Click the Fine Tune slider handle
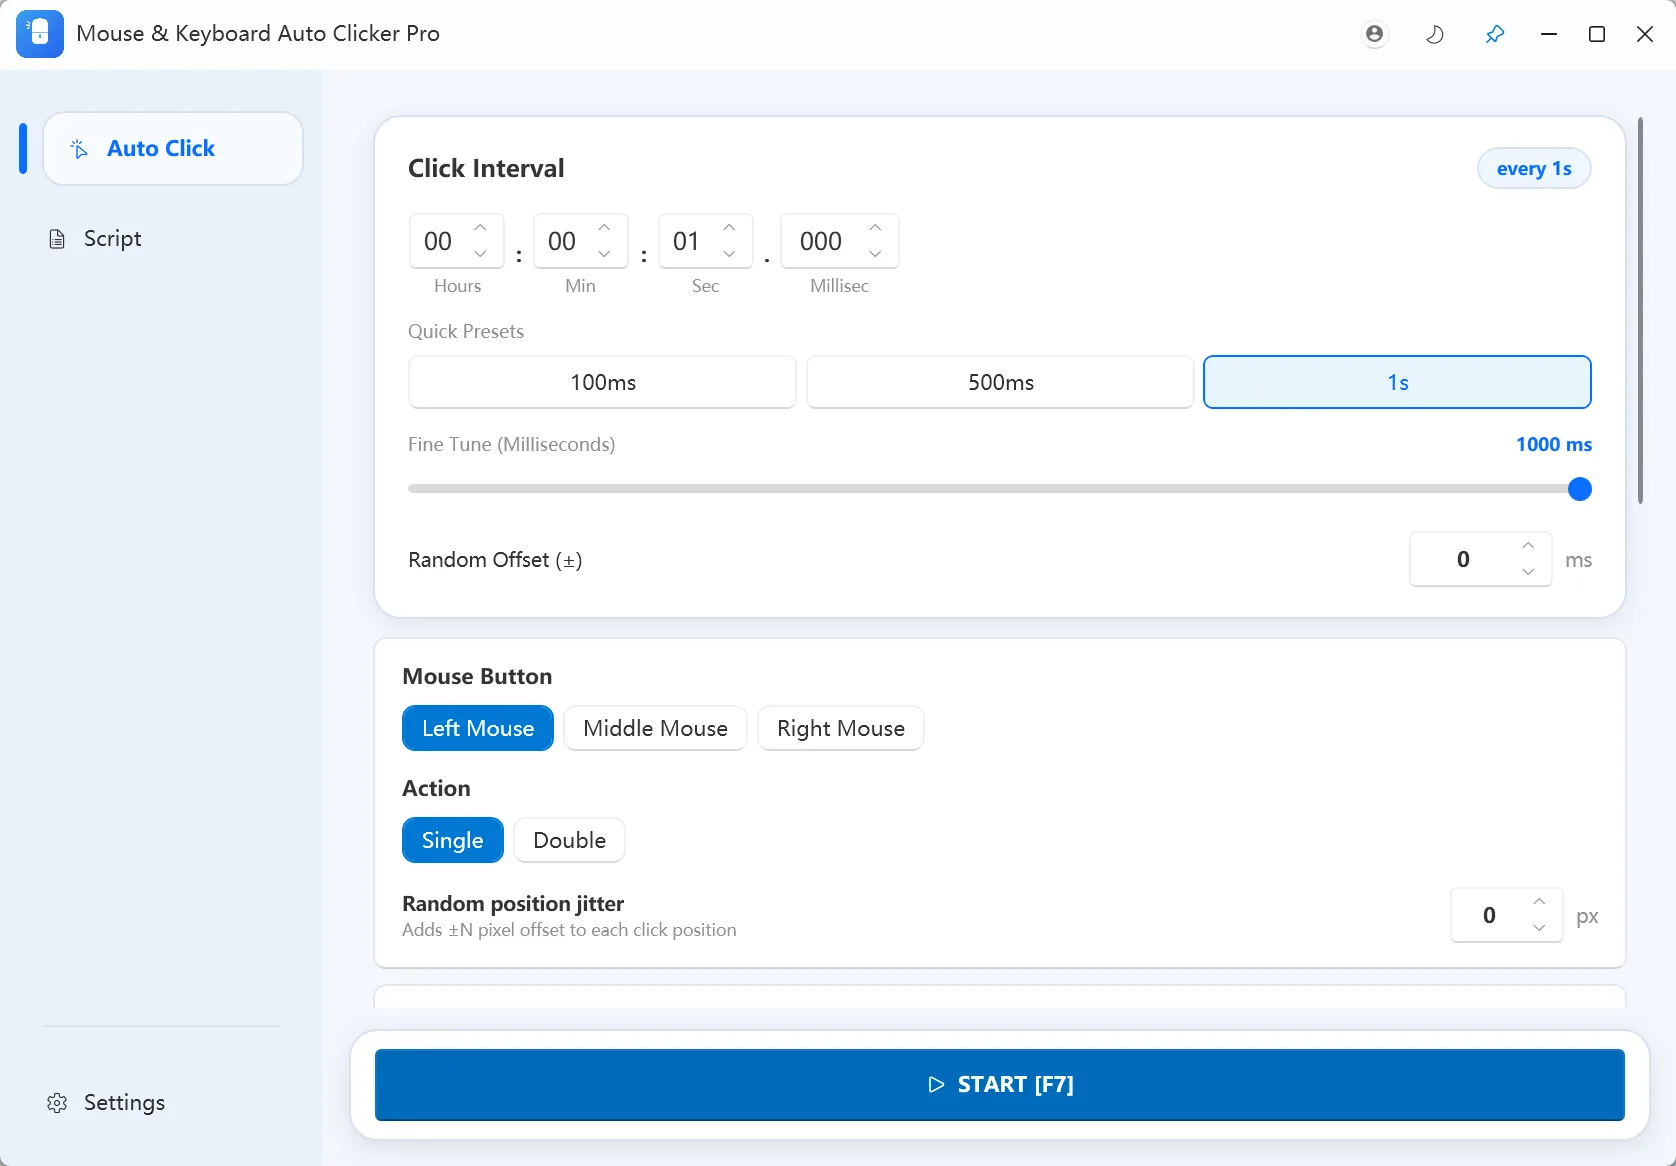Image resolution: width=1676 pixels, height=1166 pixels. click(1580, 489)
